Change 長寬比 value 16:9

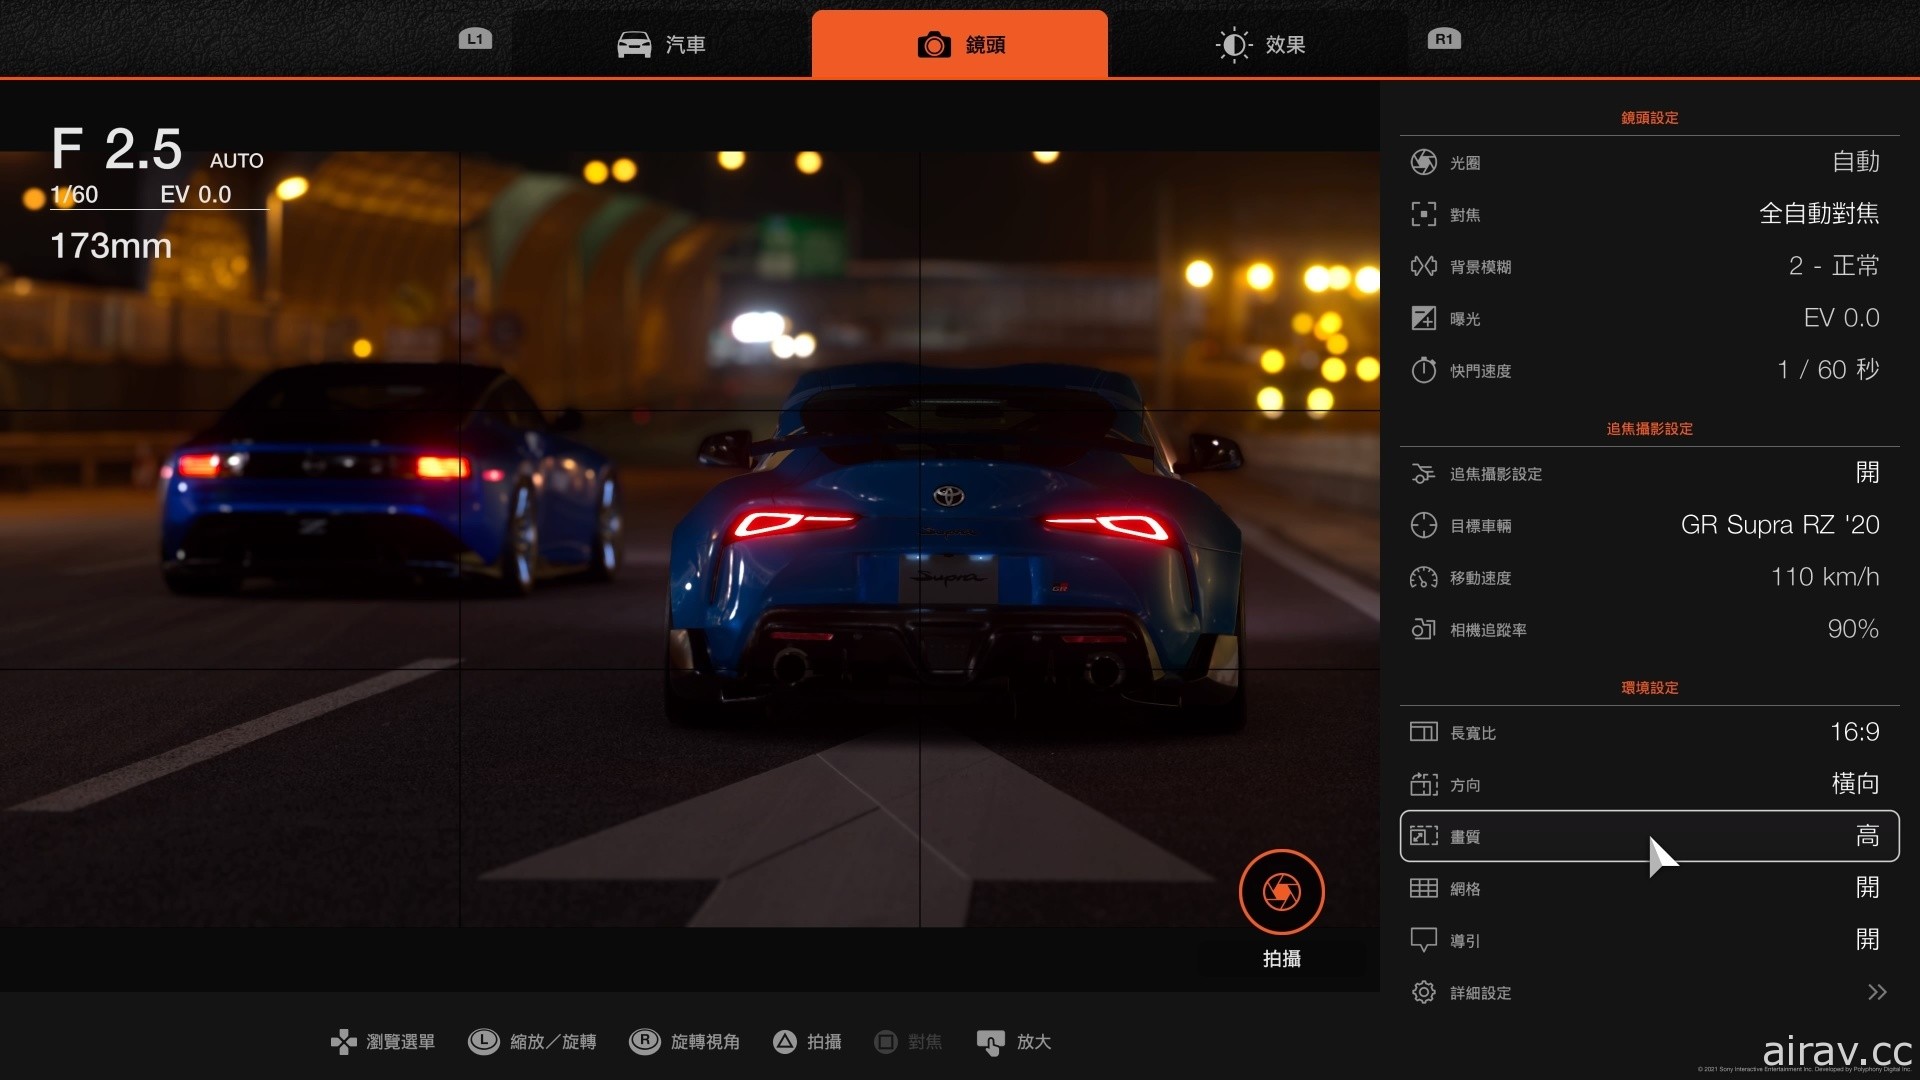coord(1855,732)
